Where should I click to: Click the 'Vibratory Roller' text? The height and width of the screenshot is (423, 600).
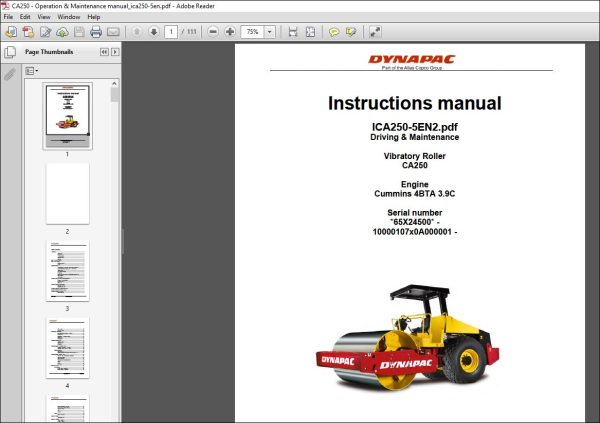point(415,156)
